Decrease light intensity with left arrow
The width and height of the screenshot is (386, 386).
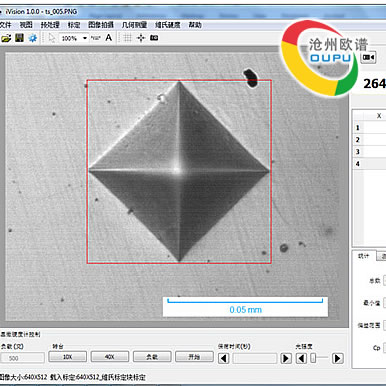pyautogui.click(x=301, y=358)
